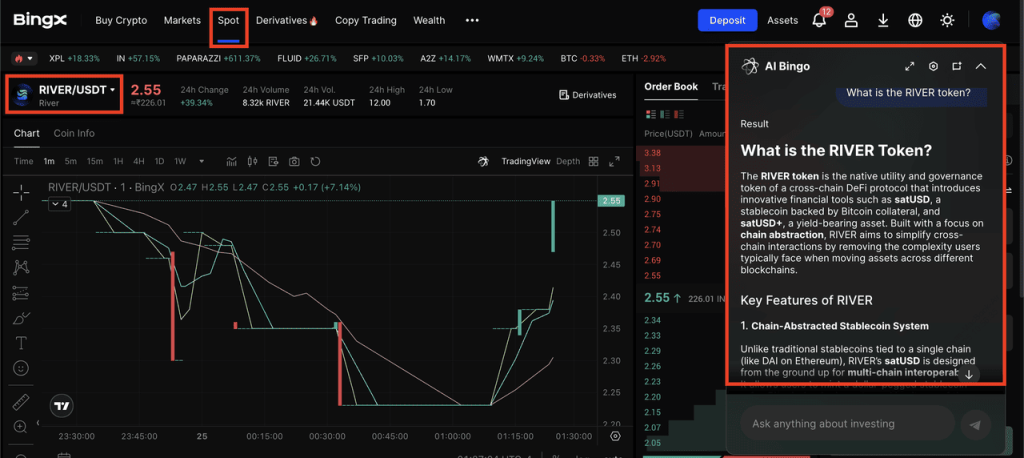The image size is (1024, 458).
Task: Switch to the Coin Info tab
Action: (74, 133)
